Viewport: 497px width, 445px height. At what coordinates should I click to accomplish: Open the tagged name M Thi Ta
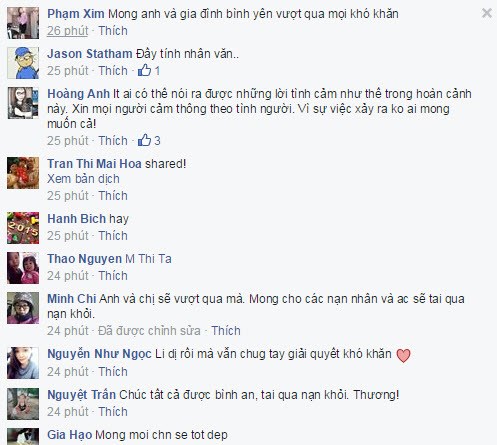(x=148, y=259)
